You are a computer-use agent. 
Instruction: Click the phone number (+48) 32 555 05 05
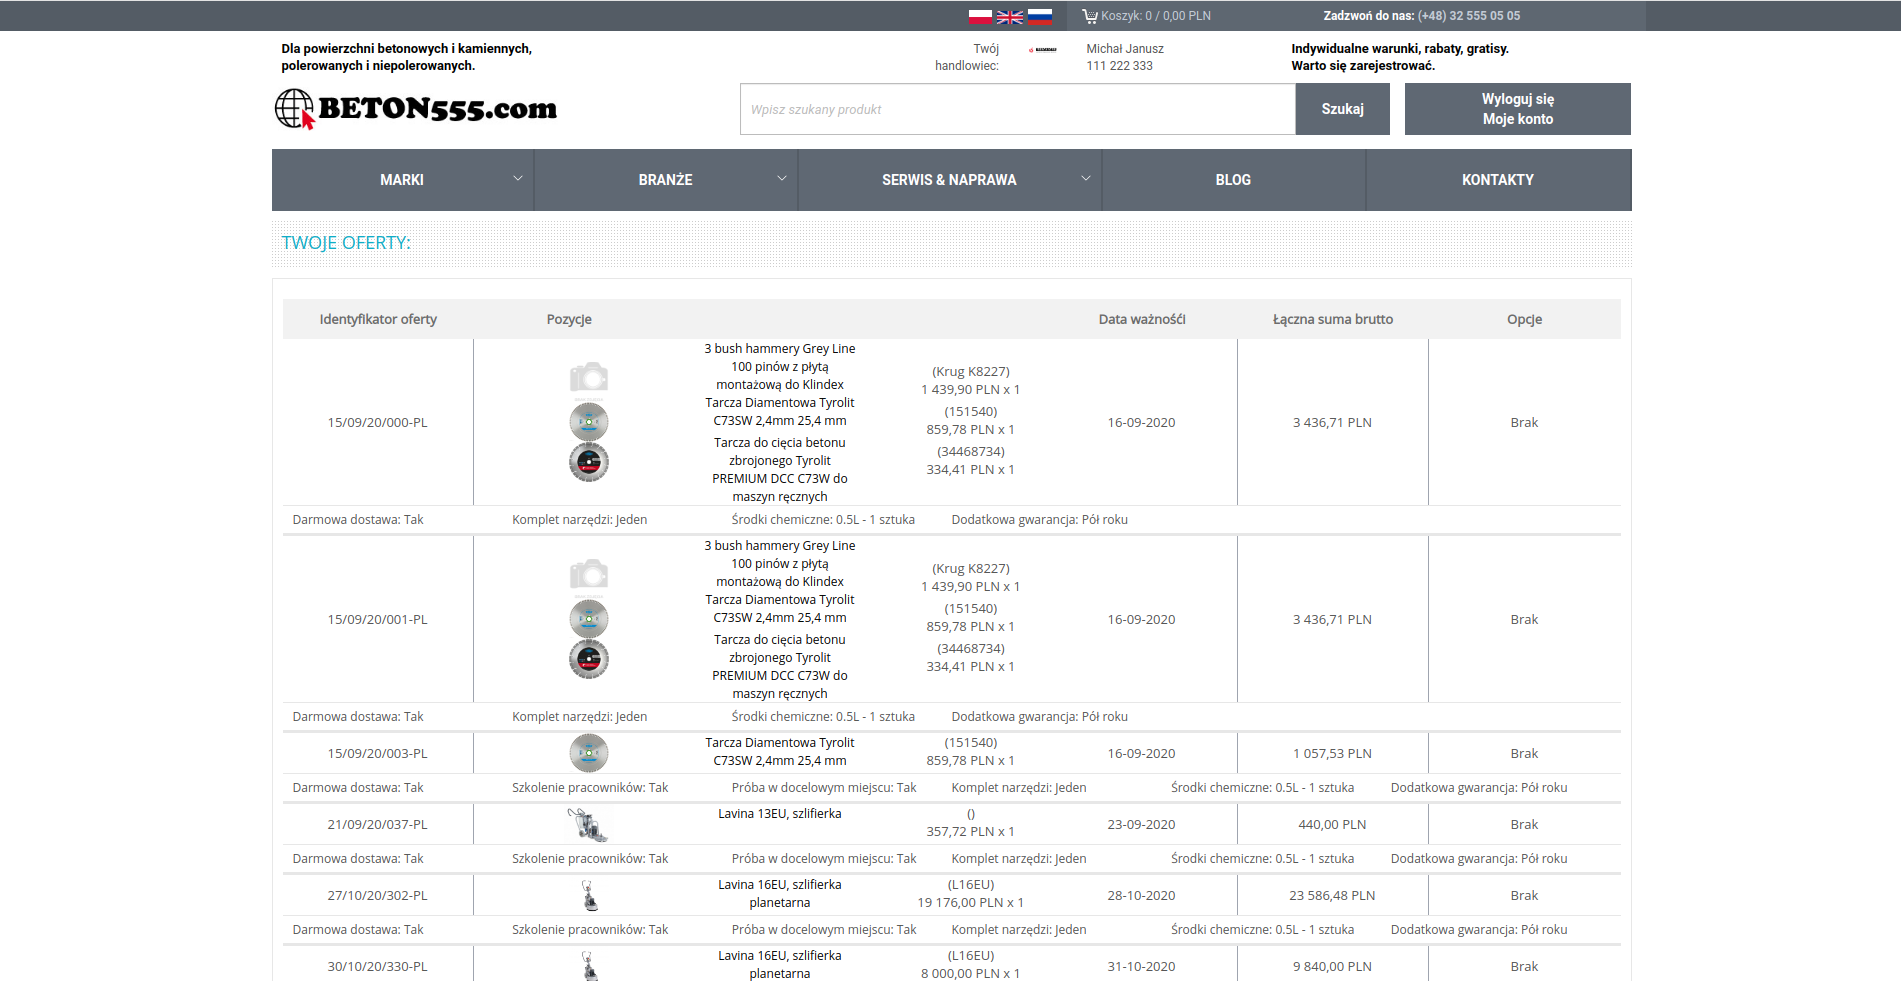[1469, 16]
